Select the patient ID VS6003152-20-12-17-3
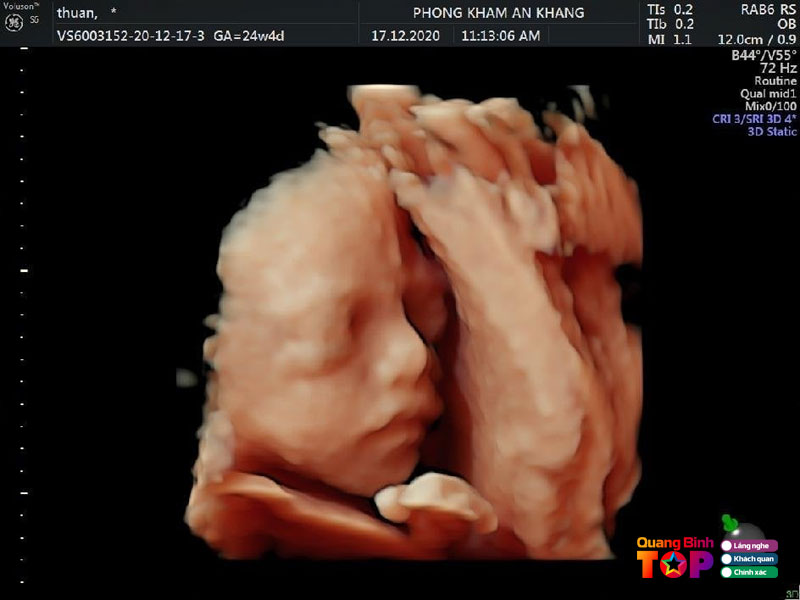Screen dimensions: 800x600 [x=131, y=35]
